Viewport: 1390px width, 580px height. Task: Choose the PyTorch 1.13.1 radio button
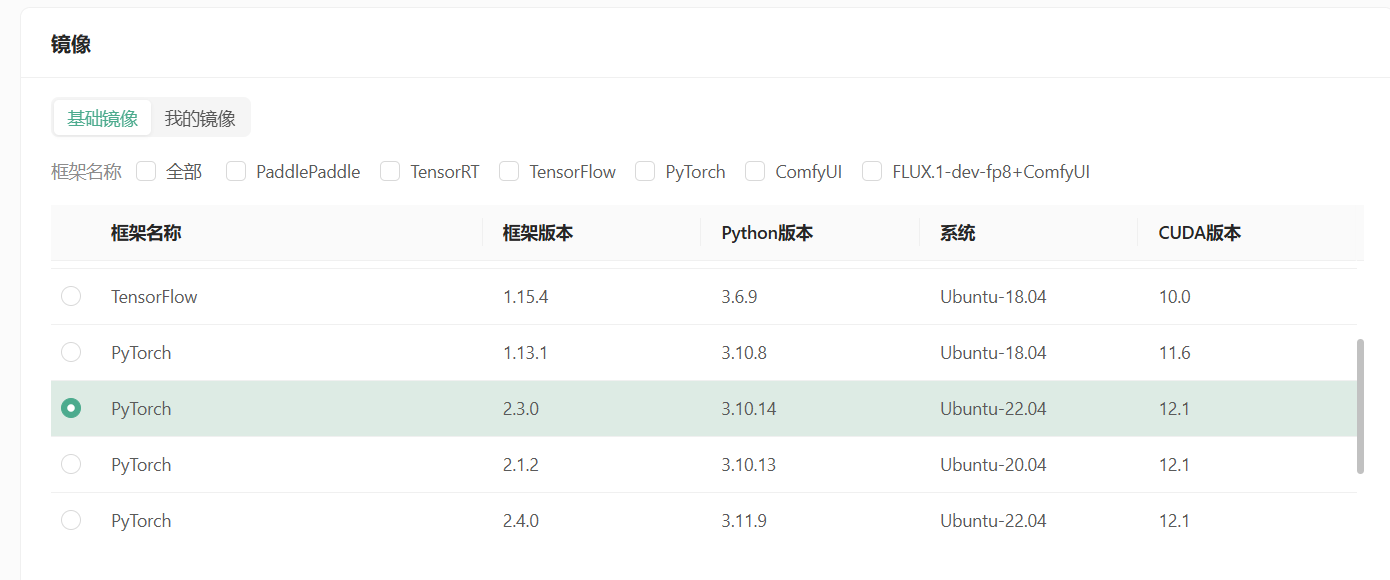(71, 352)
